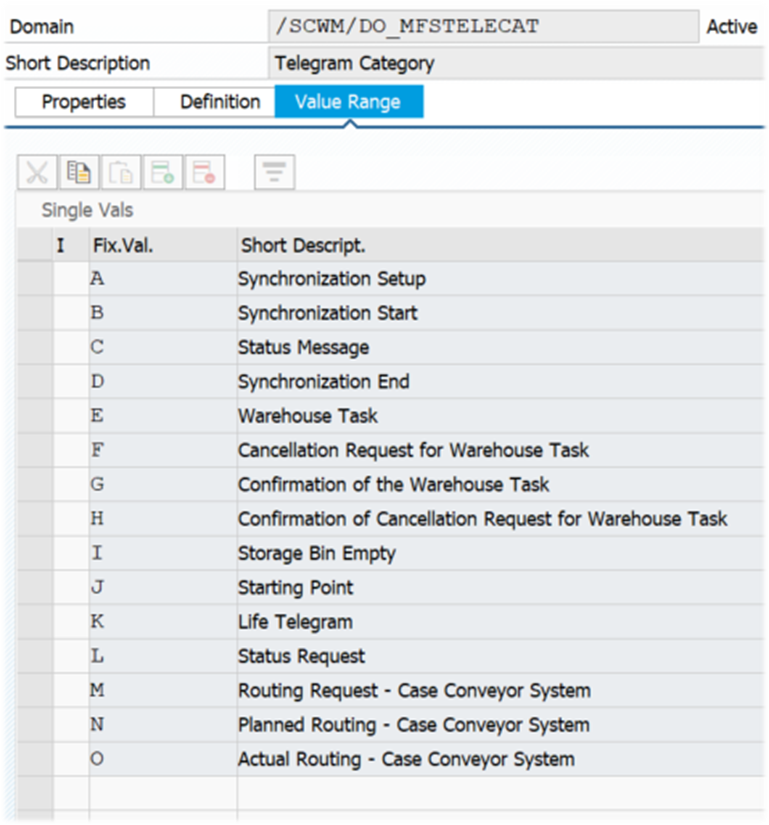Click the row selector for Status Message row
Viewport: 769px width, 825px height.
pos(35,347)
